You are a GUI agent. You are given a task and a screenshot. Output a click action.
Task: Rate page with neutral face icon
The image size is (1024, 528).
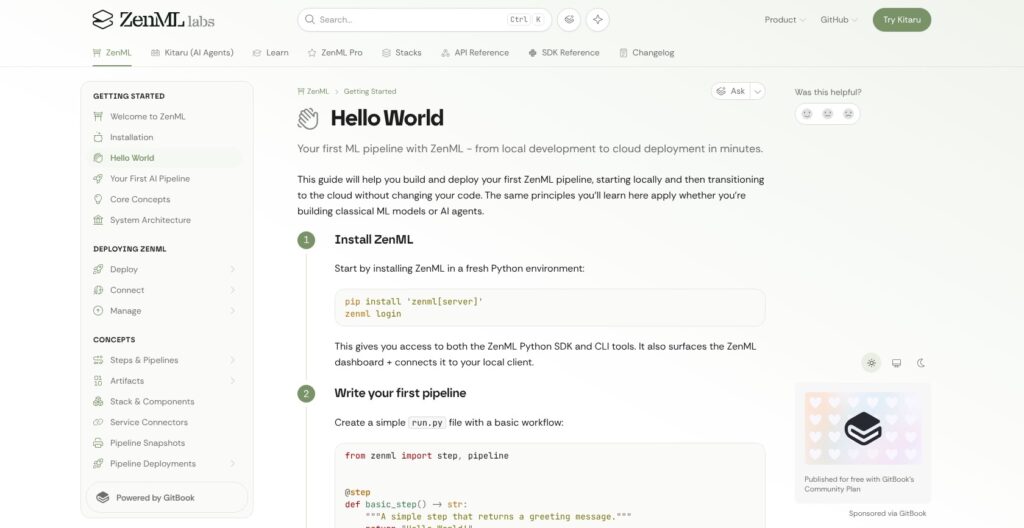click(x=827, y=114)
